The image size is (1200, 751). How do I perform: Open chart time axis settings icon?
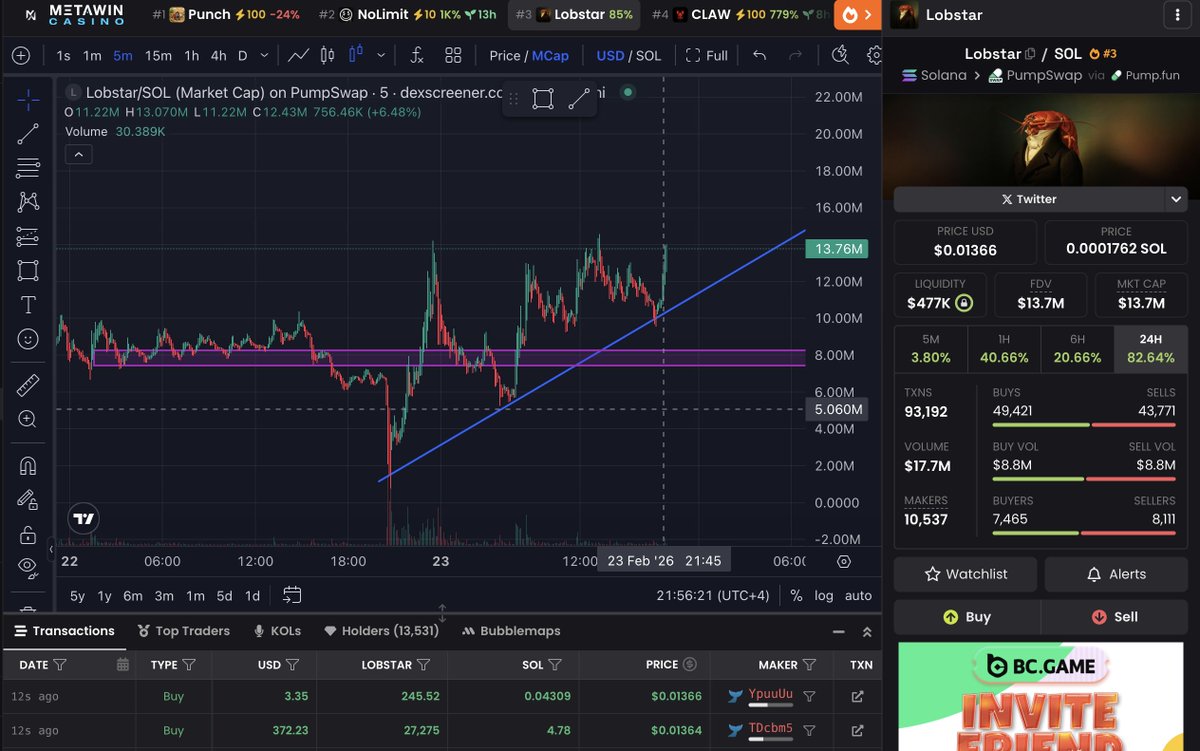tap(844, 561)
